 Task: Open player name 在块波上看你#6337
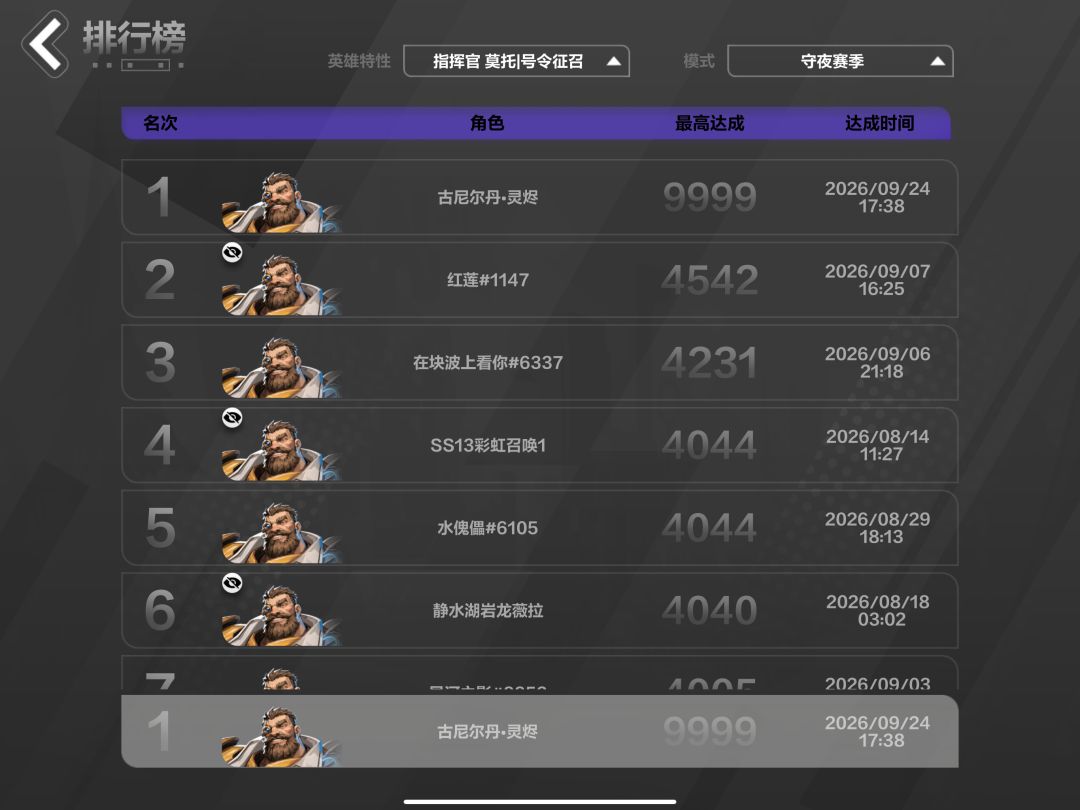488,363
